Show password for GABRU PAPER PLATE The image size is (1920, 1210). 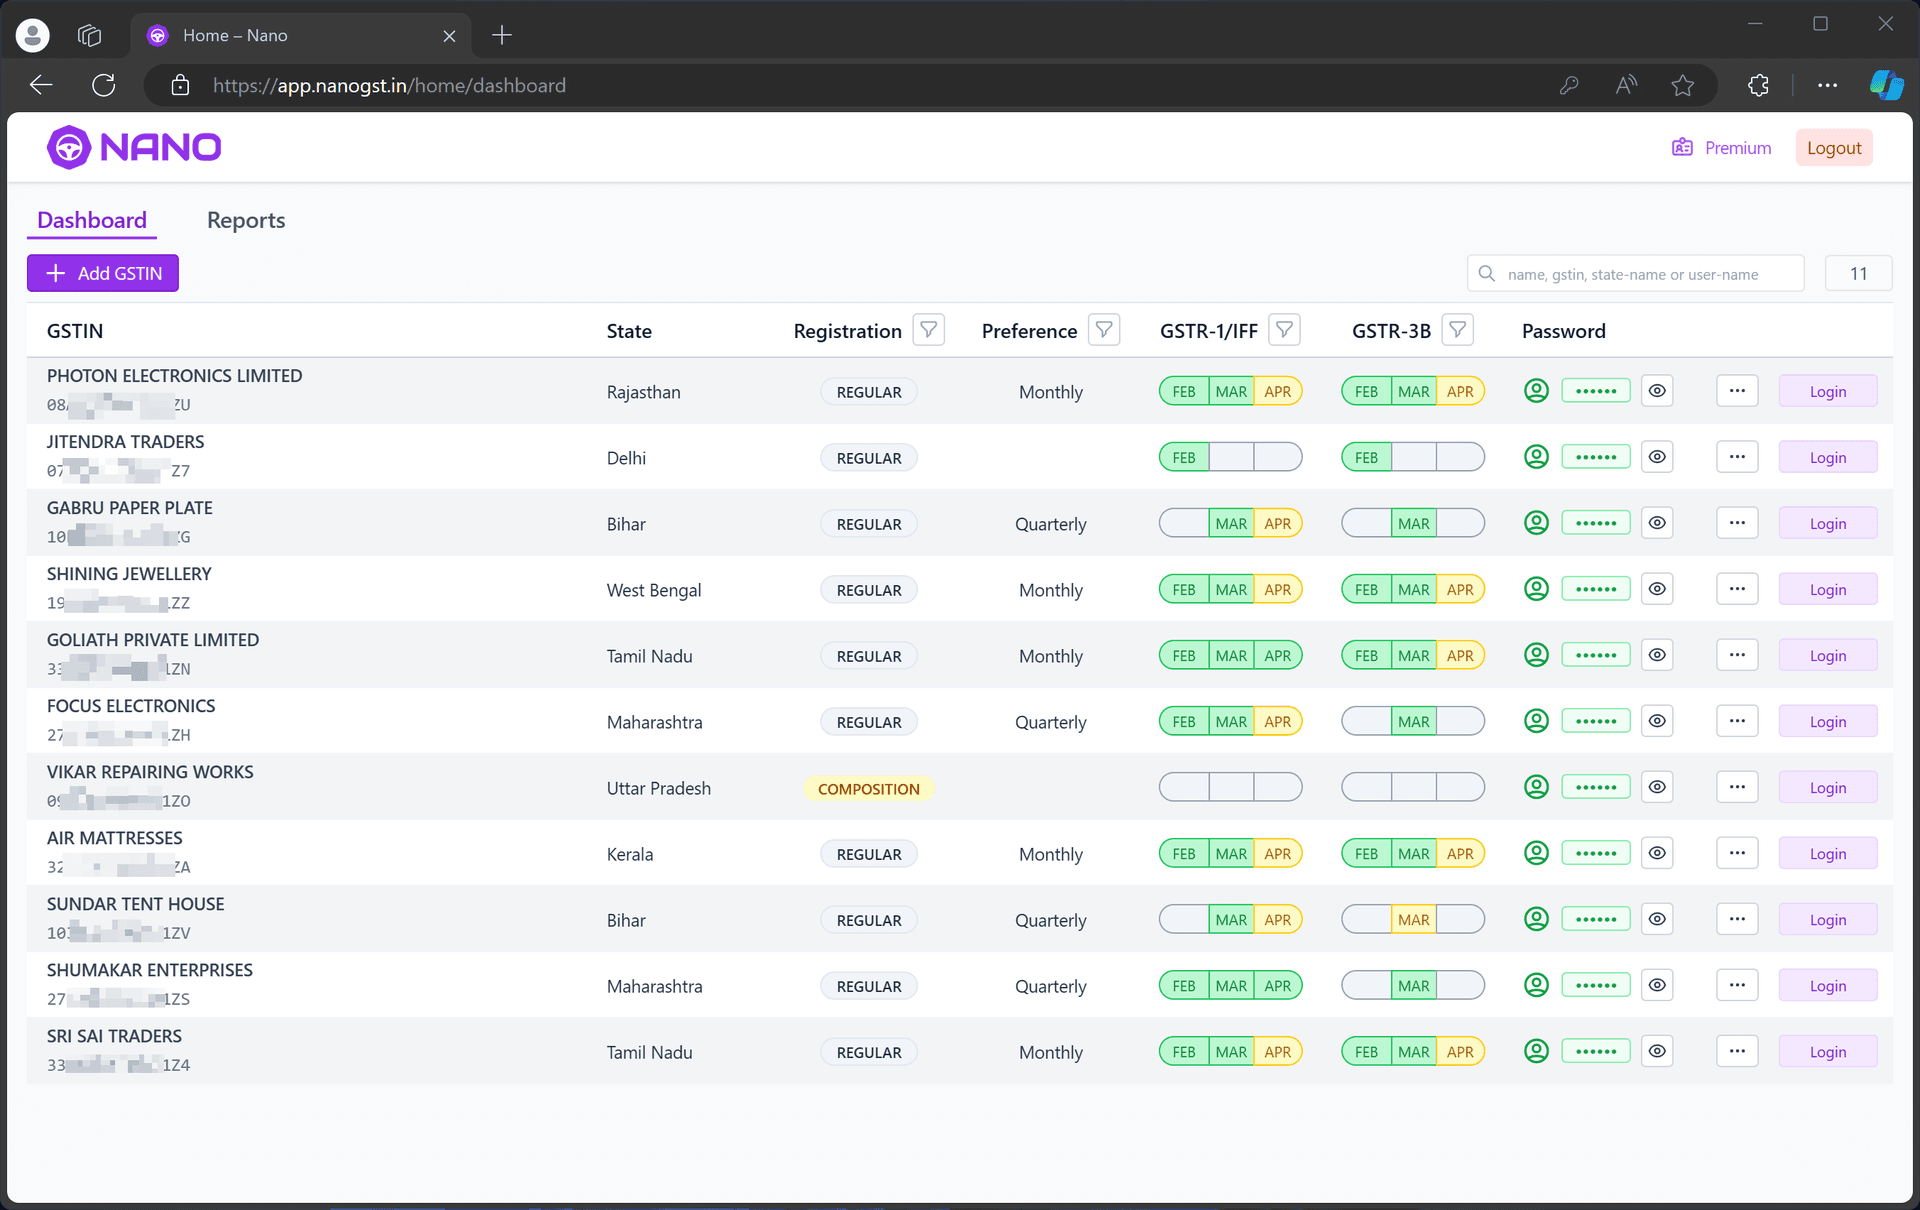pos(1657,523)
